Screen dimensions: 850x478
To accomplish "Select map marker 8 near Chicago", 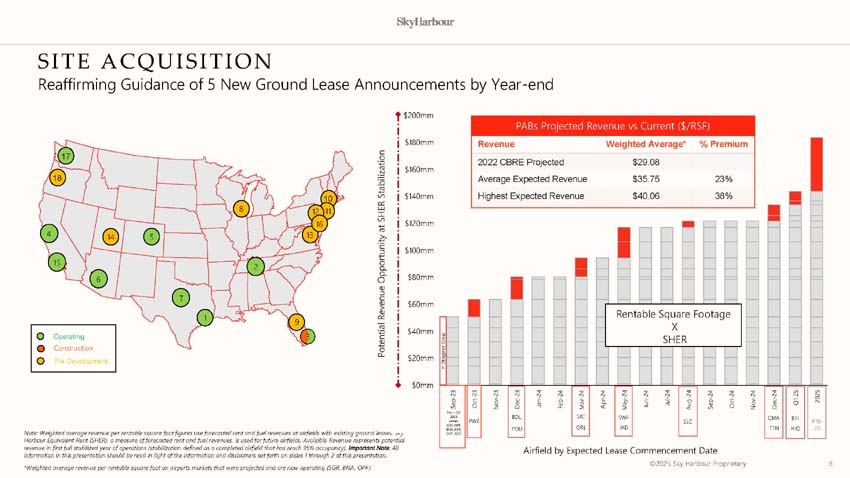I will [x=242, y=209].
